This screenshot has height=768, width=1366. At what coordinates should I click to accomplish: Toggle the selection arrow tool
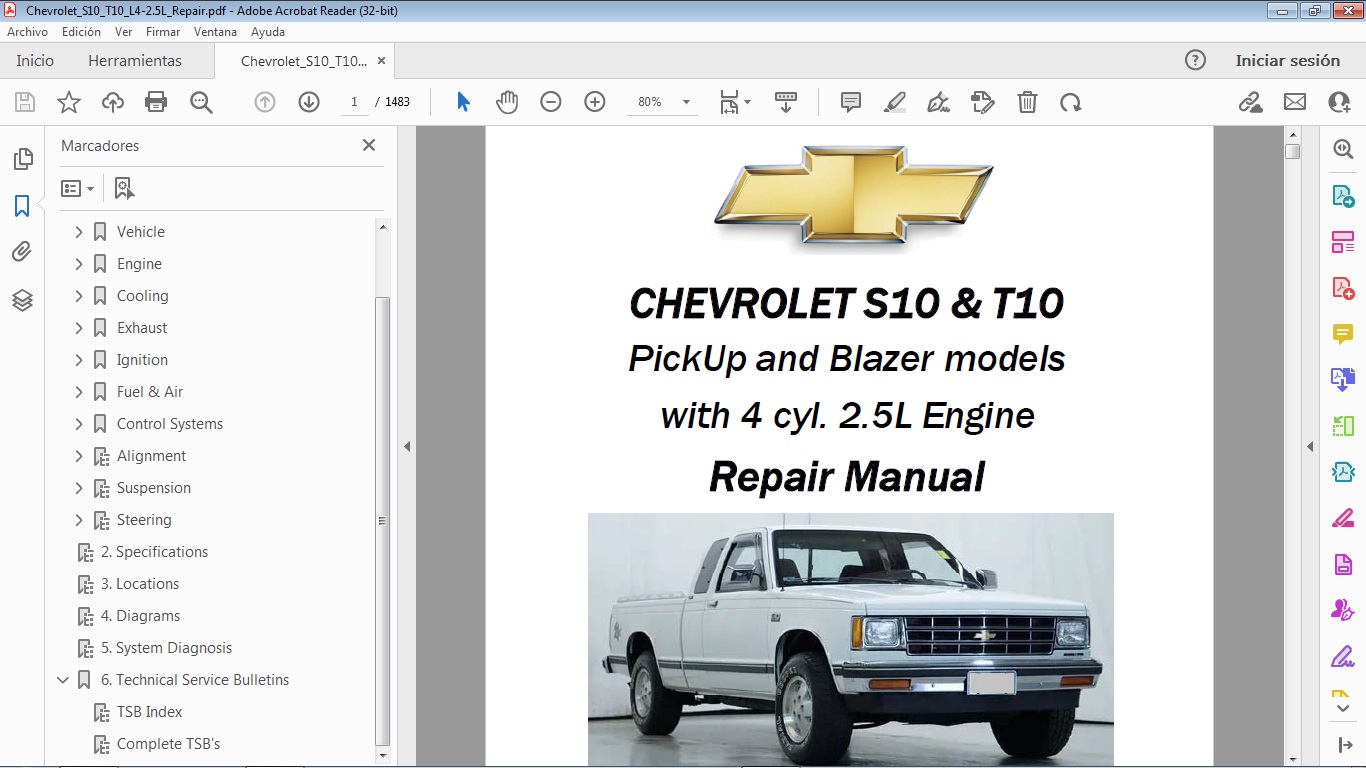coord(462,101)
